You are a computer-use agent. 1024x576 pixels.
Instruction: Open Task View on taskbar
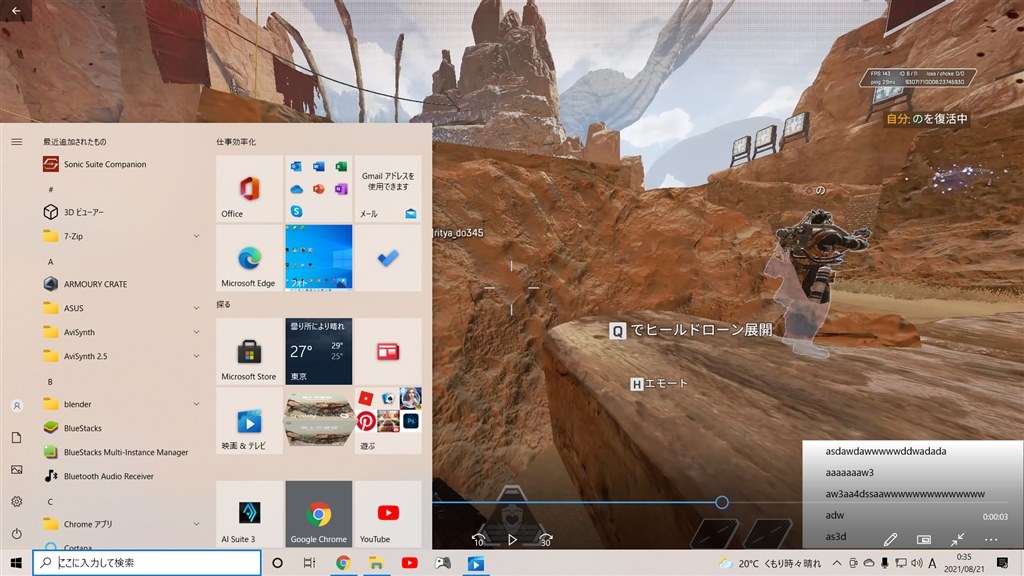click(x=310, y=562)
